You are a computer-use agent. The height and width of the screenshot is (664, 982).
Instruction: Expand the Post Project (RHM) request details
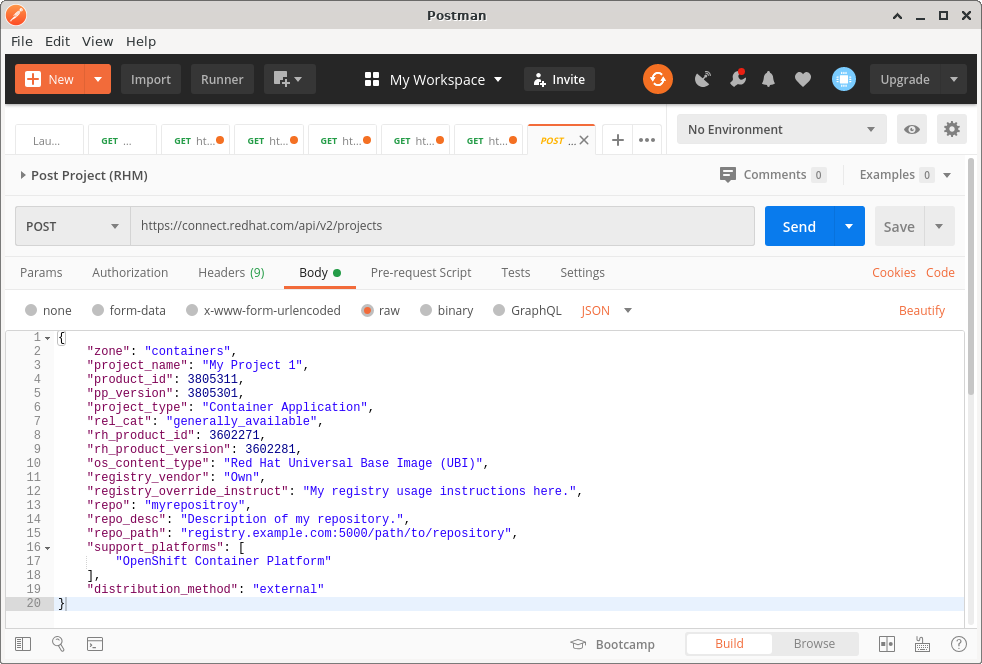pyautogui.click(x=23, y=175)
